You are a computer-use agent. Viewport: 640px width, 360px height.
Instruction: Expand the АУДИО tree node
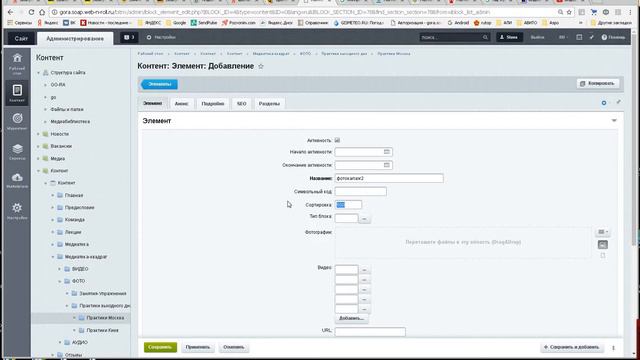(x=60, y=342)
